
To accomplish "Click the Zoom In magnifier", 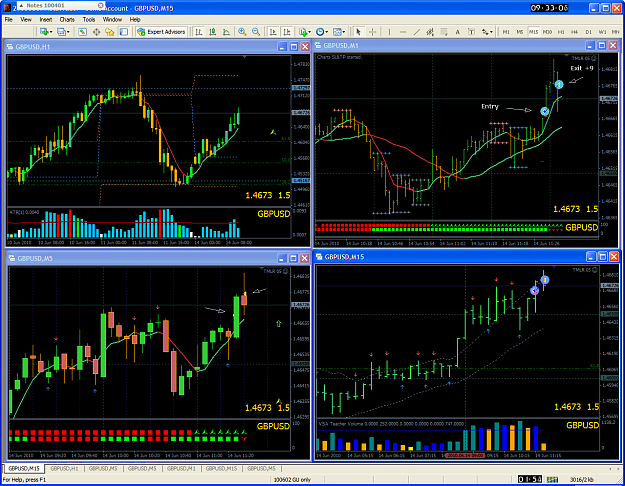I will 242,32.
